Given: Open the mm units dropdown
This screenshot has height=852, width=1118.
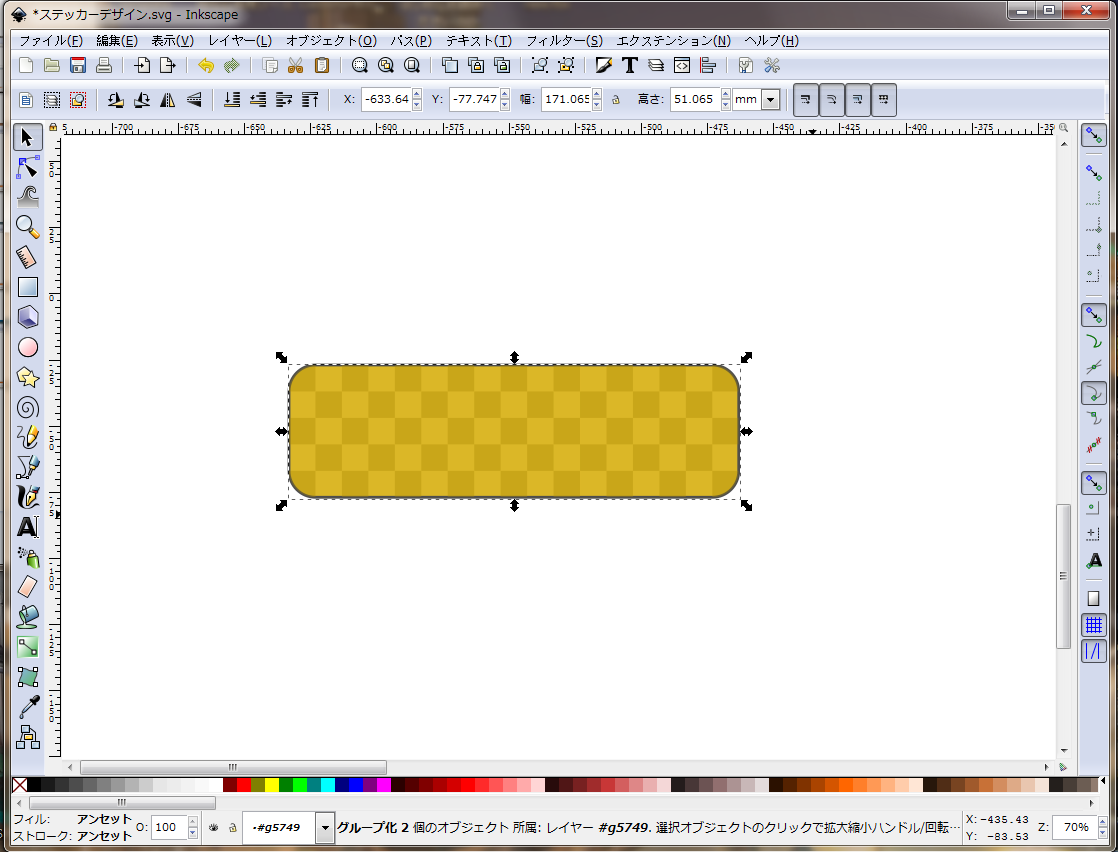Looking at the screenshot, I should 770,100.
